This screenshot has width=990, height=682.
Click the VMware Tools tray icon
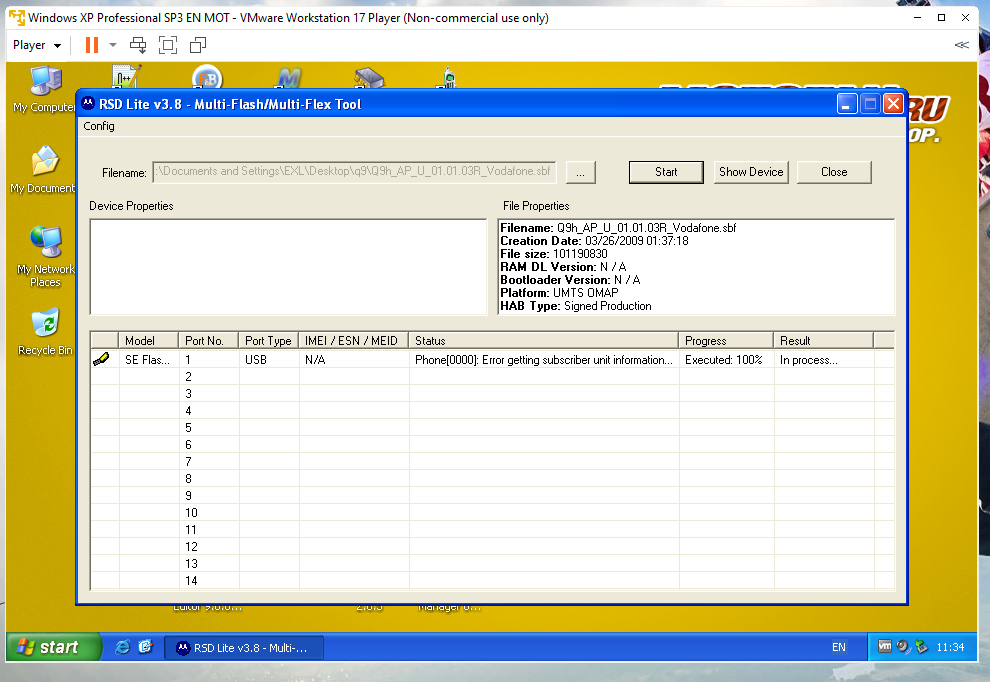click(x=885, y=647)
